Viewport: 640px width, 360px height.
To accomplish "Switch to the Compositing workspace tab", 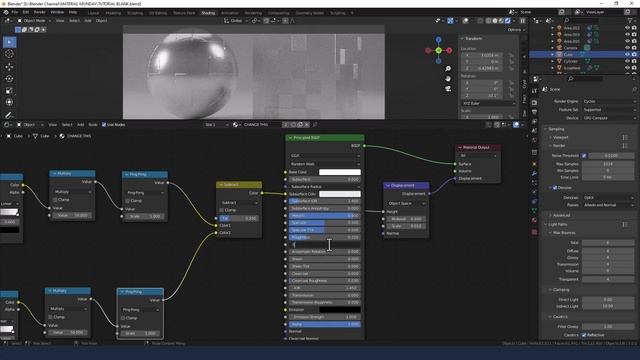I will (278, 13).
